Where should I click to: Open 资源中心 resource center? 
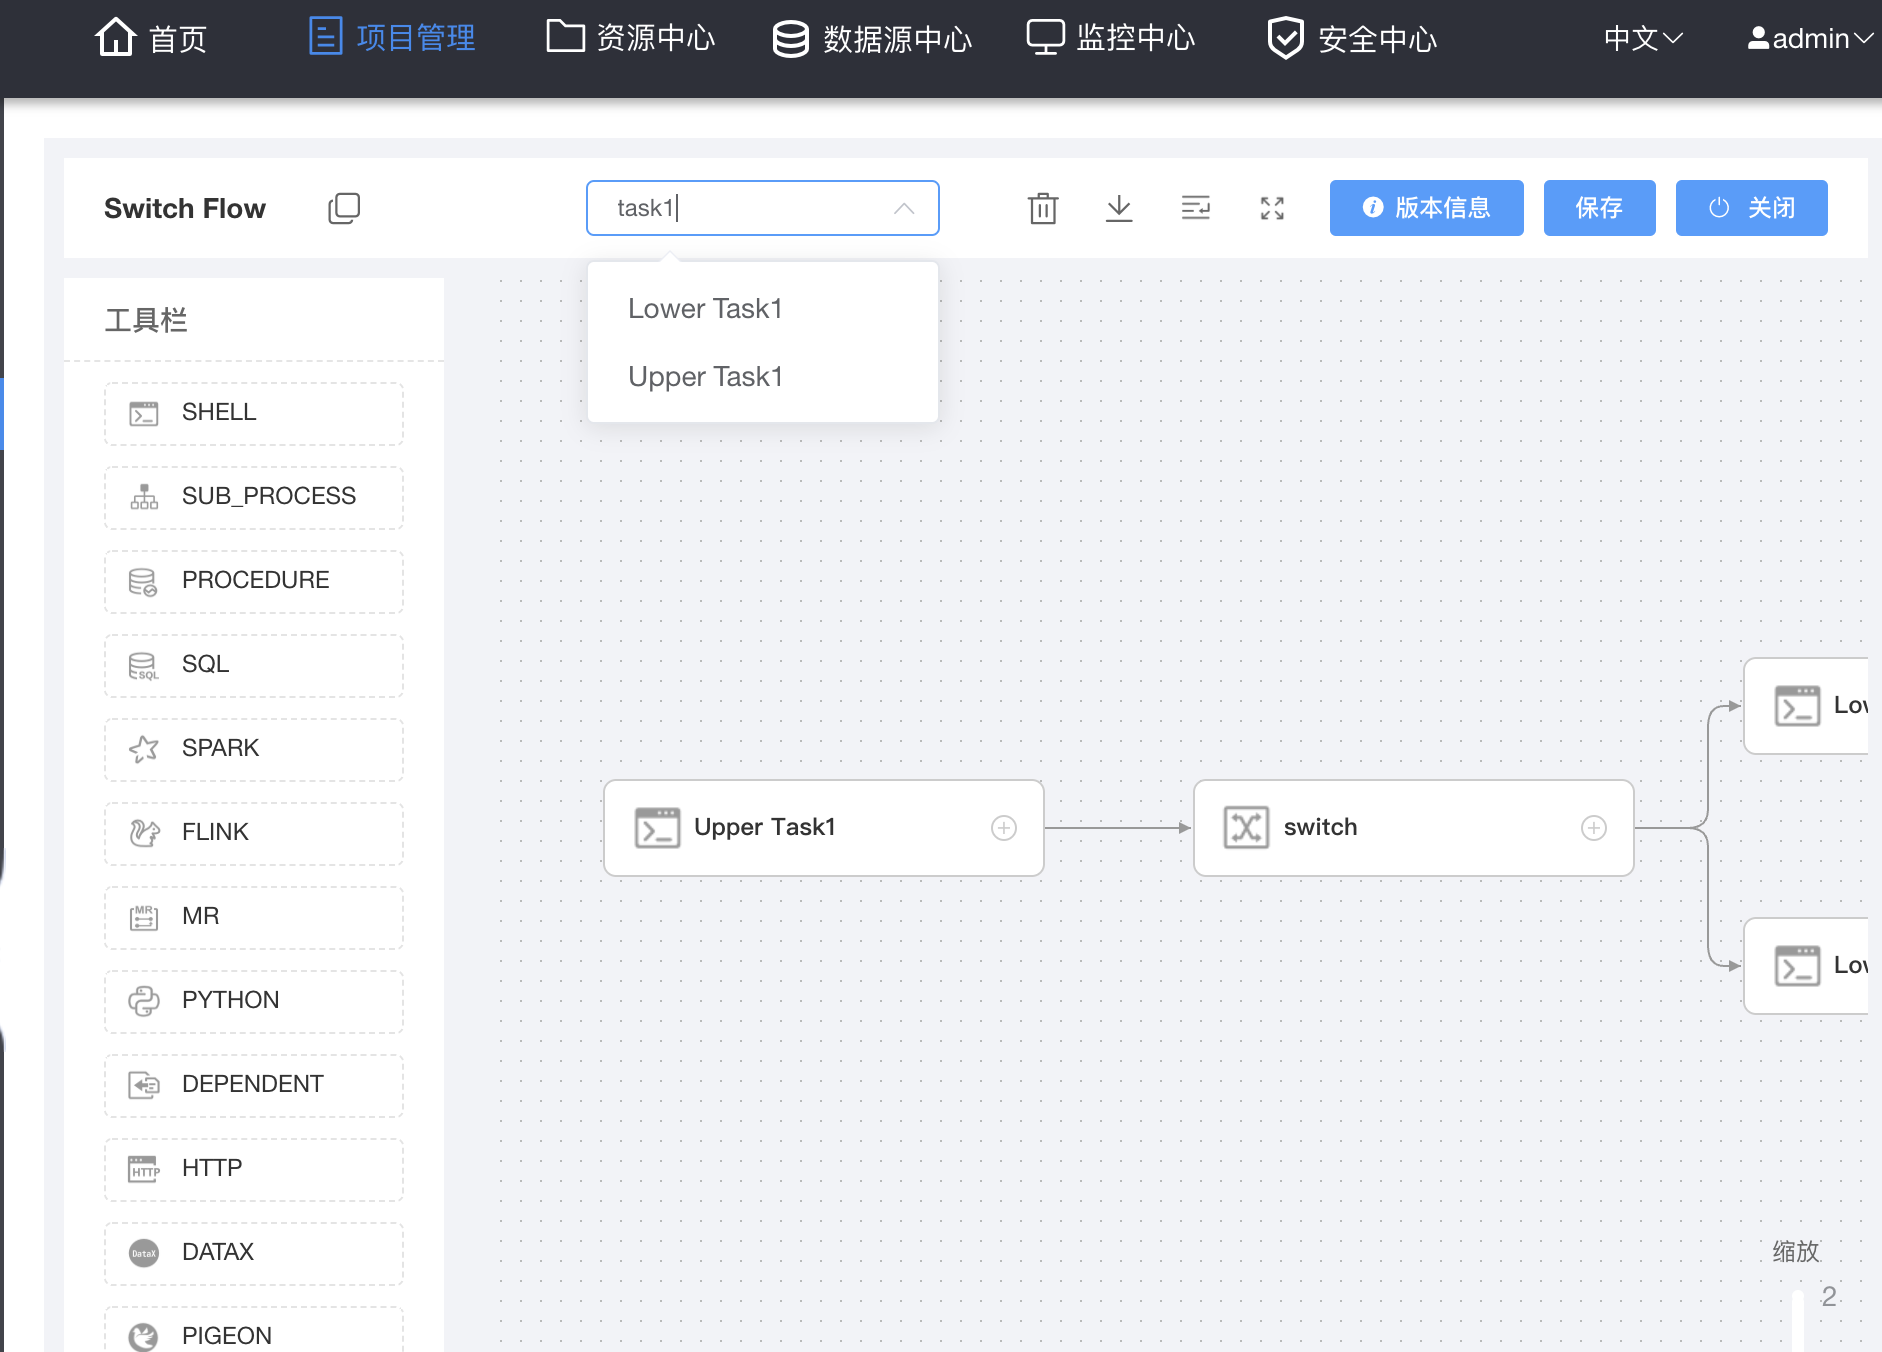630,38
